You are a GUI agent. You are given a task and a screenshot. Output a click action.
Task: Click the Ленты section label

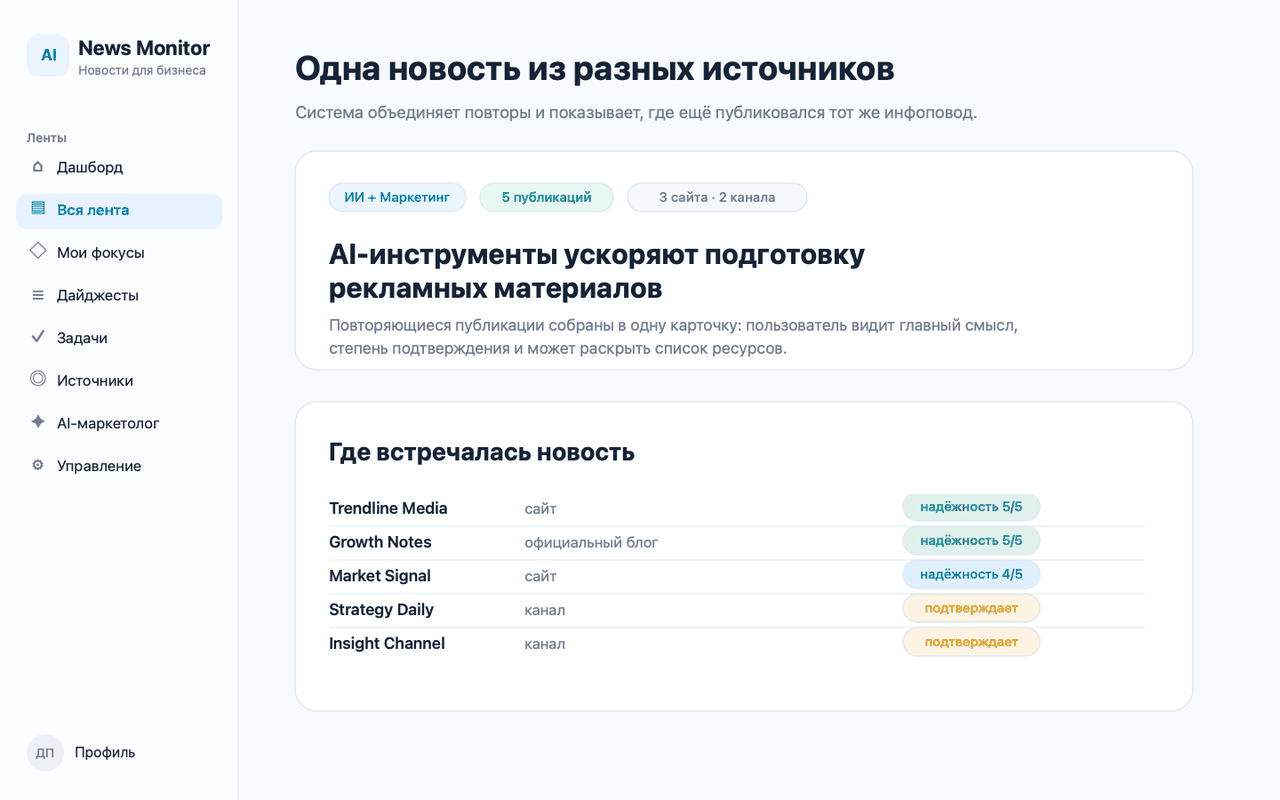pyautogui.click(x=46, y=138)
